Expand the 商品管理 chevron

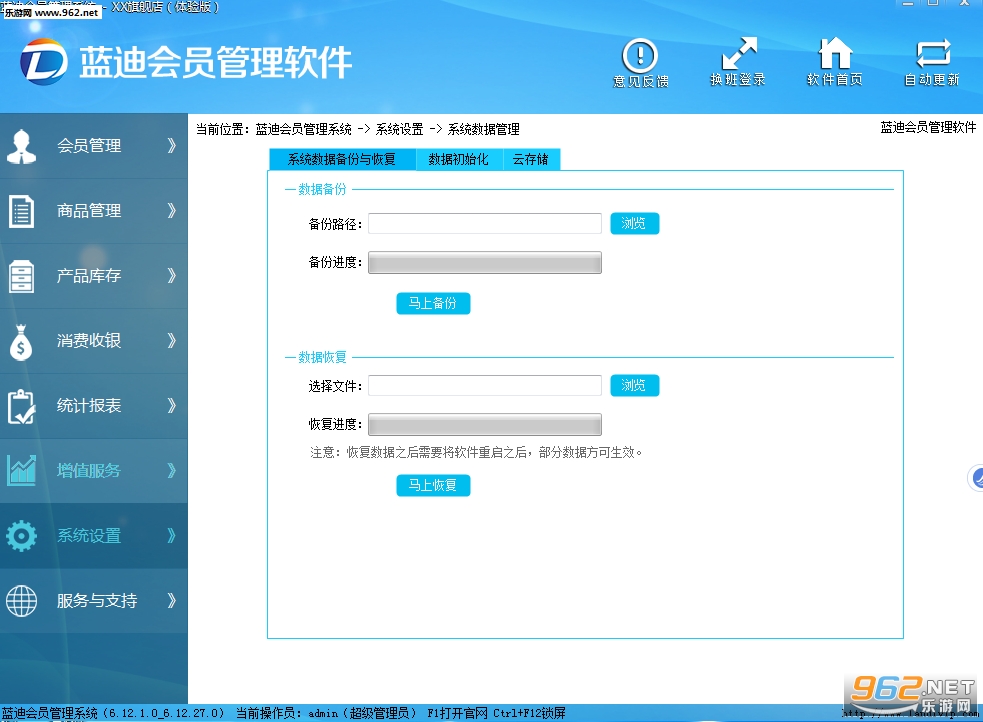171,211
